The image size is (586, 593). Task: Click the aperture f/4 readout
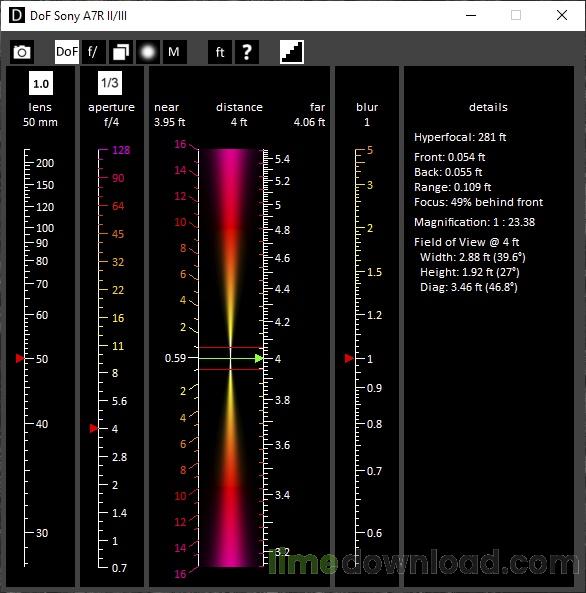[x=111, y=122]
